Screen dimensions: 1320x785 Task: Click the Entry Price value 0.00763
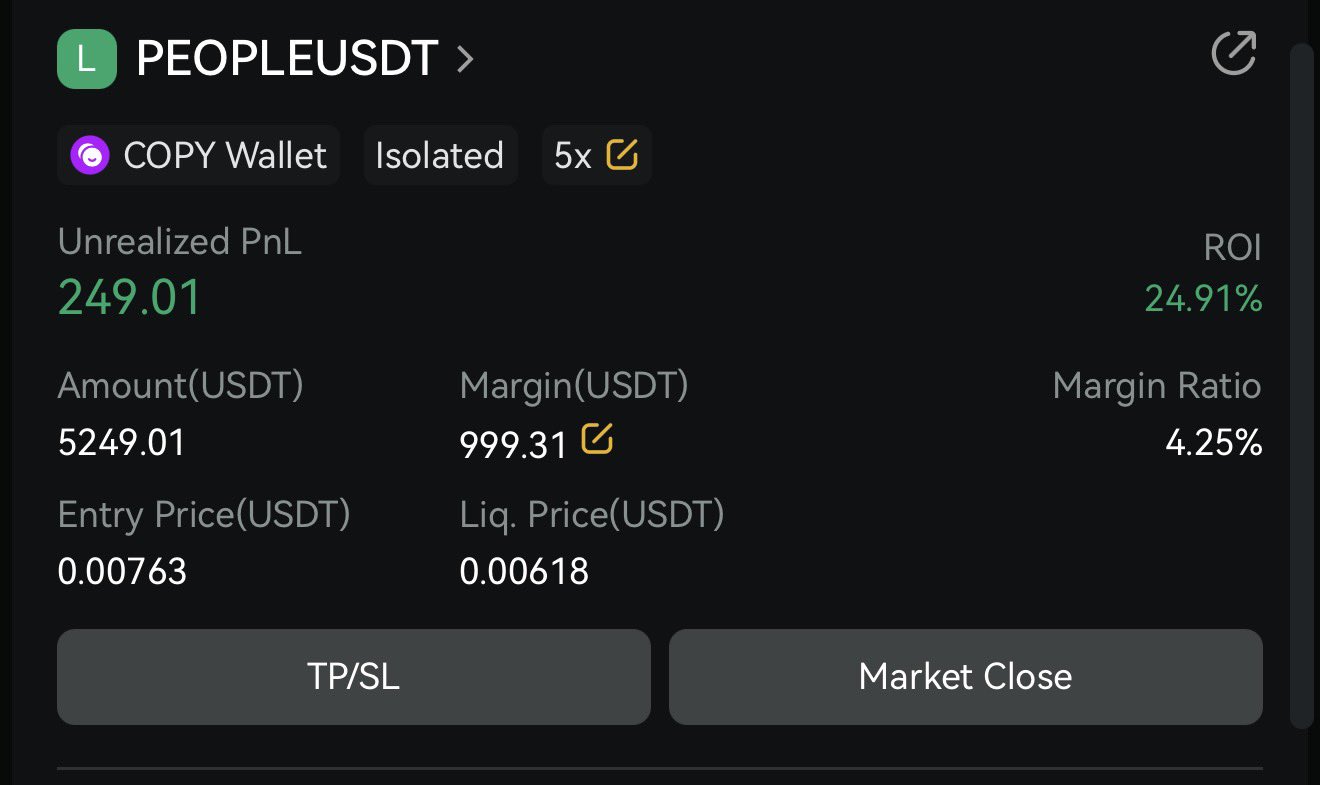click(122, 571)
